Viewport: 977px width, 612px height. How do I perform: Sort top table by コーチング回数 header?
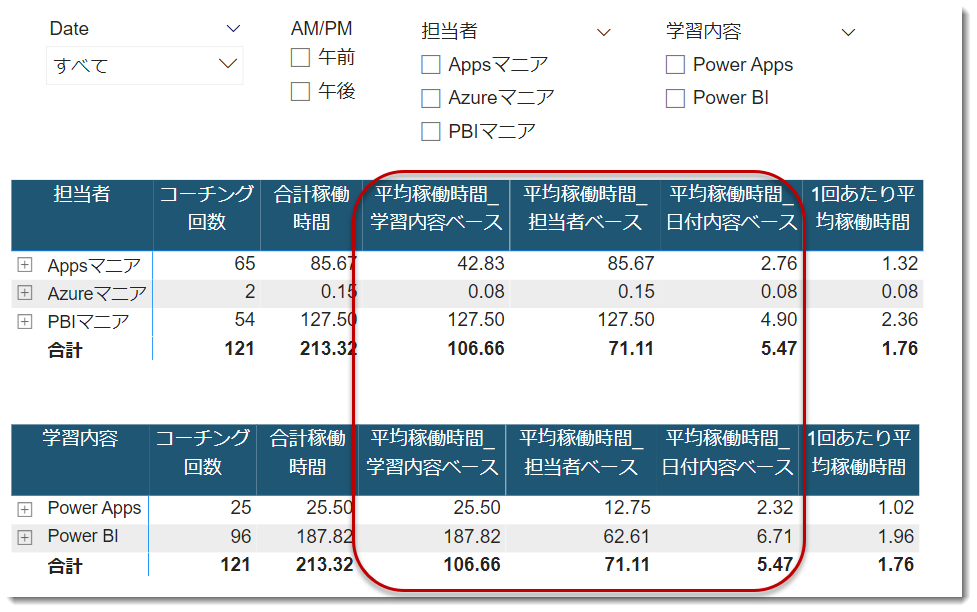(207, 216)
